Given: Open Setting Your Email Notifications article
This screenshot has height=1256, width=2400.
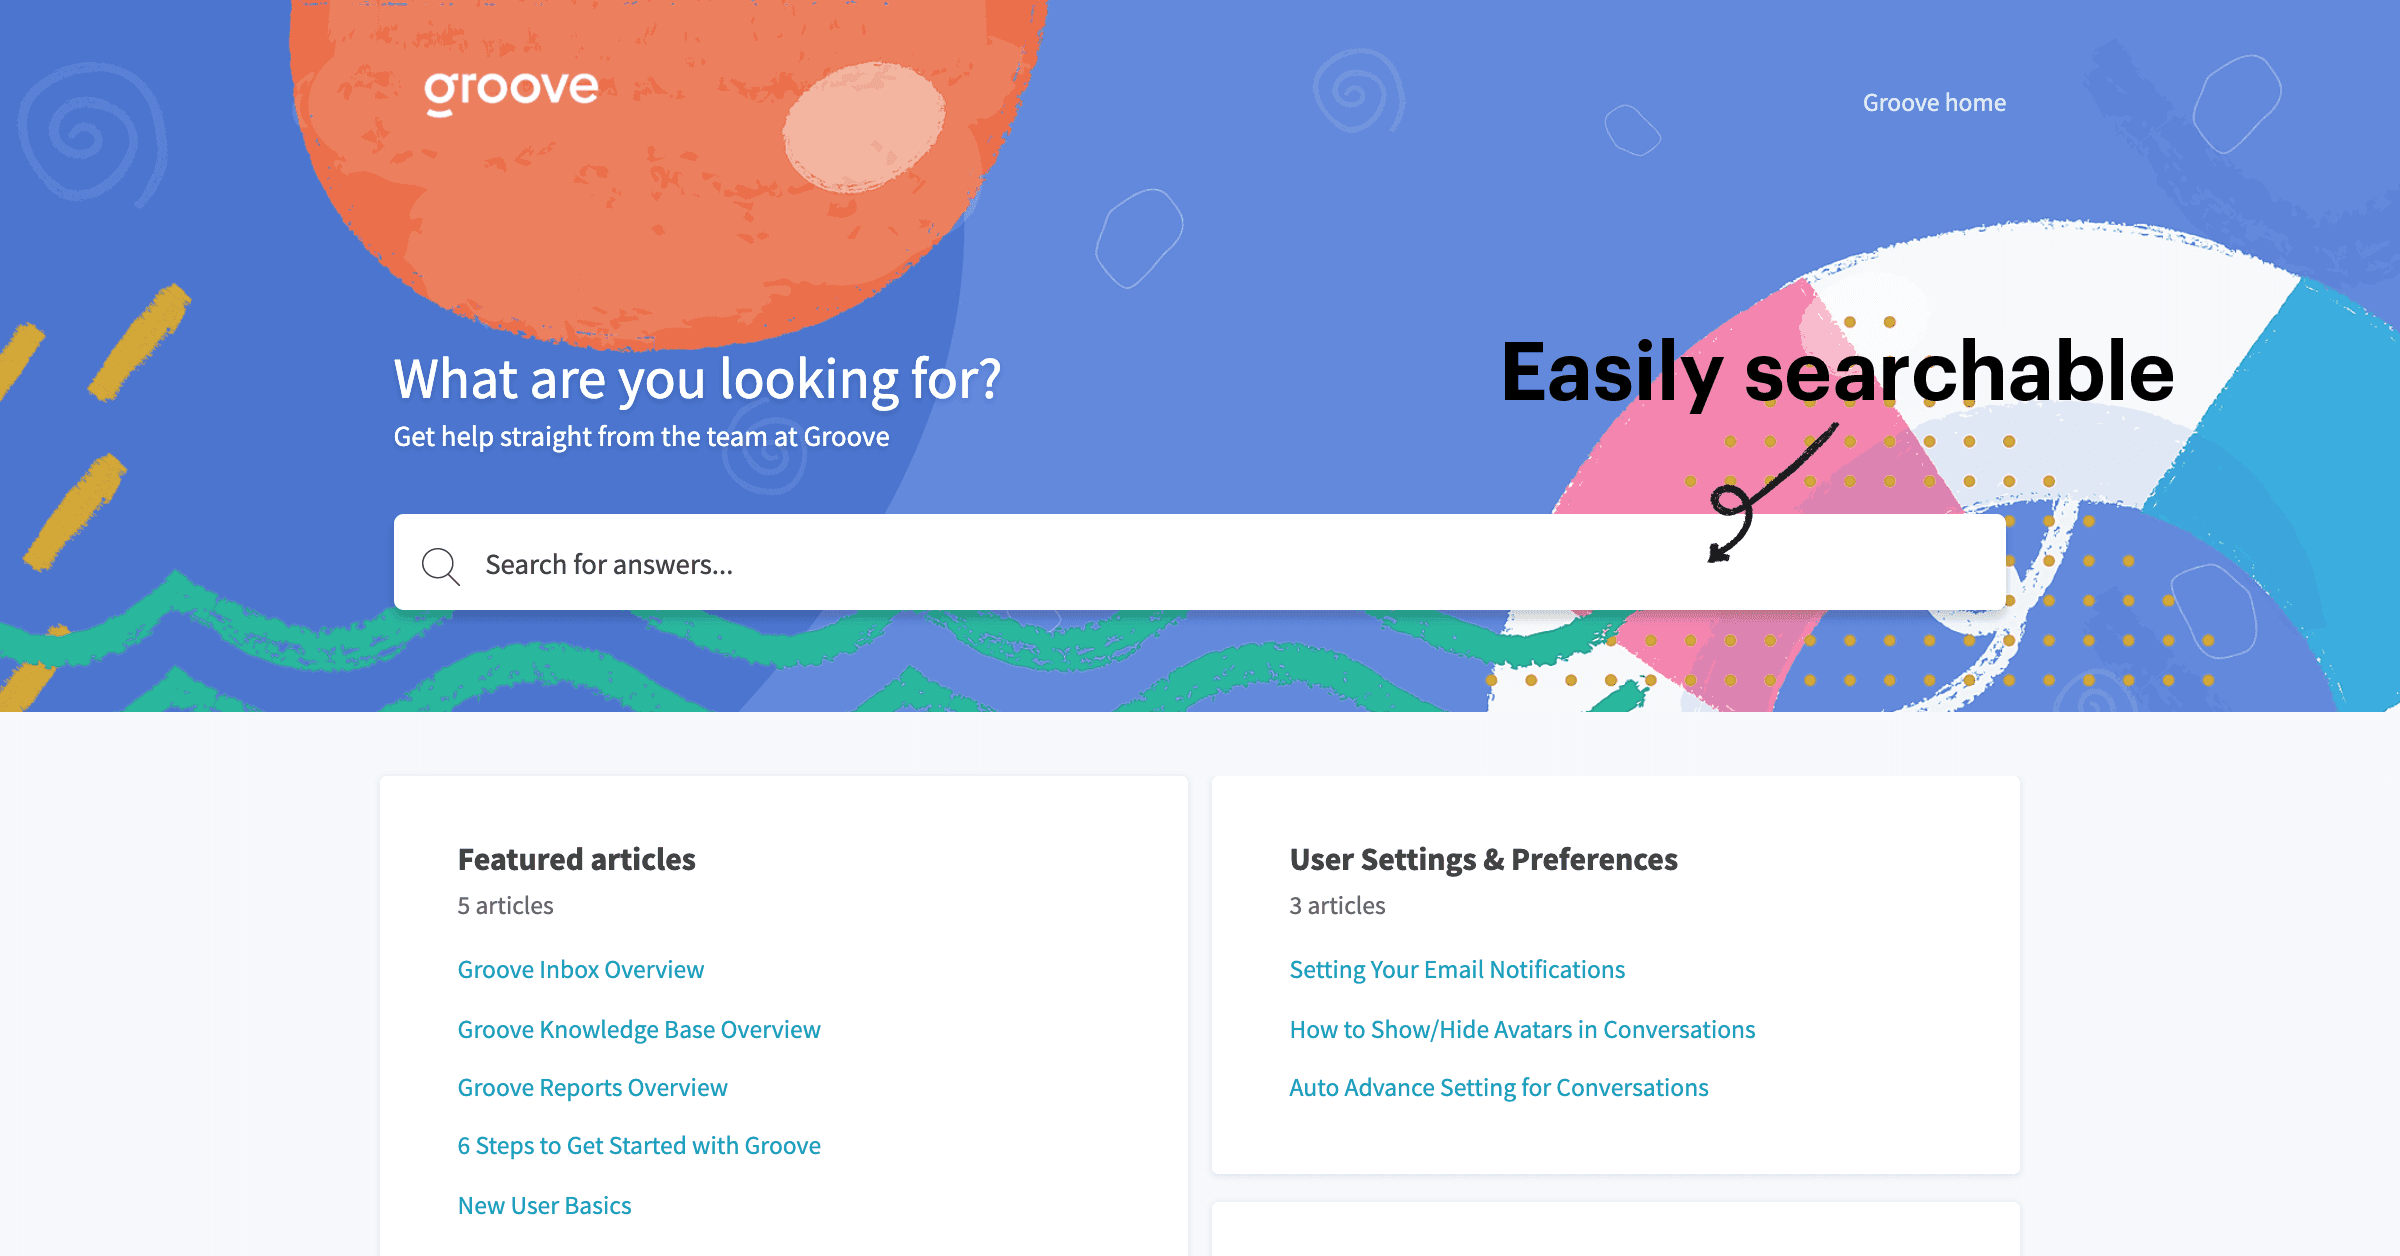Looking at the screenshot, I should click(1456, 969).
